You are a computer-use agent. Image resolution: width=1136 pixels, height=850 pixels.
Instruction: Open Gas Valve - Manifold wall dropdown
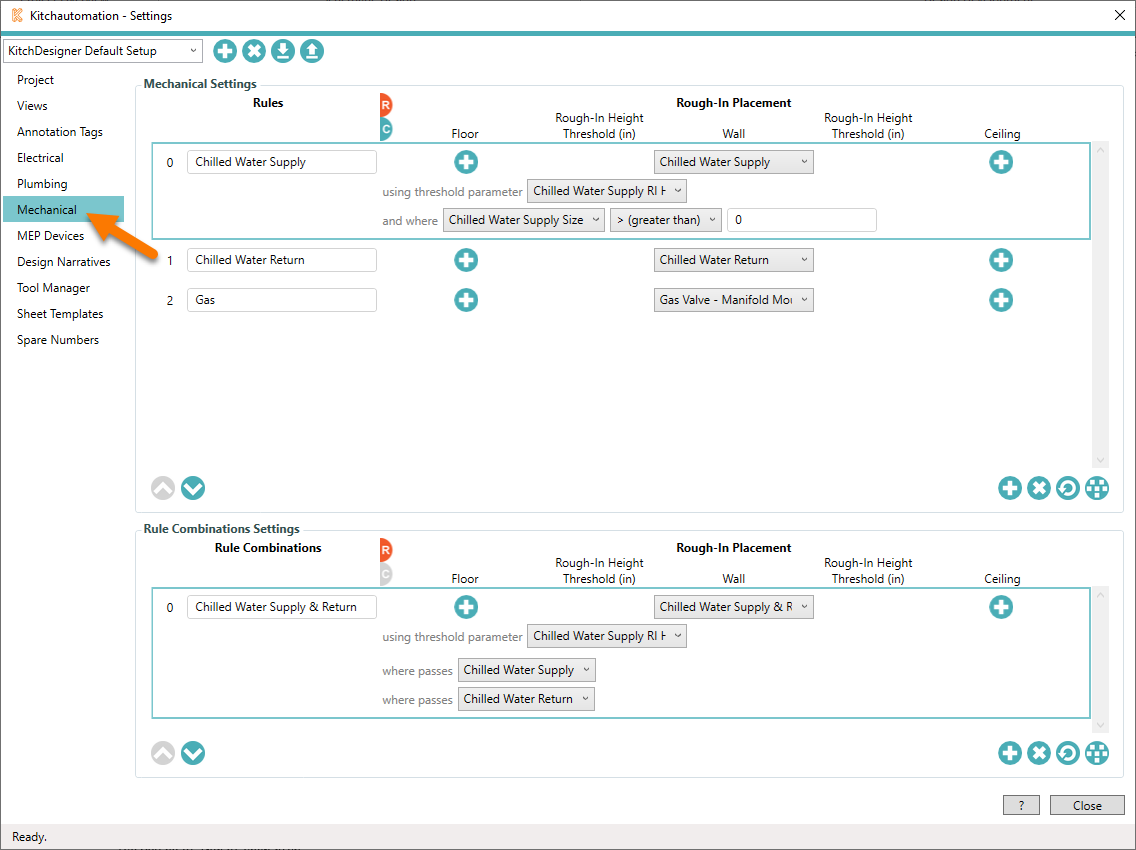point(734,300)
